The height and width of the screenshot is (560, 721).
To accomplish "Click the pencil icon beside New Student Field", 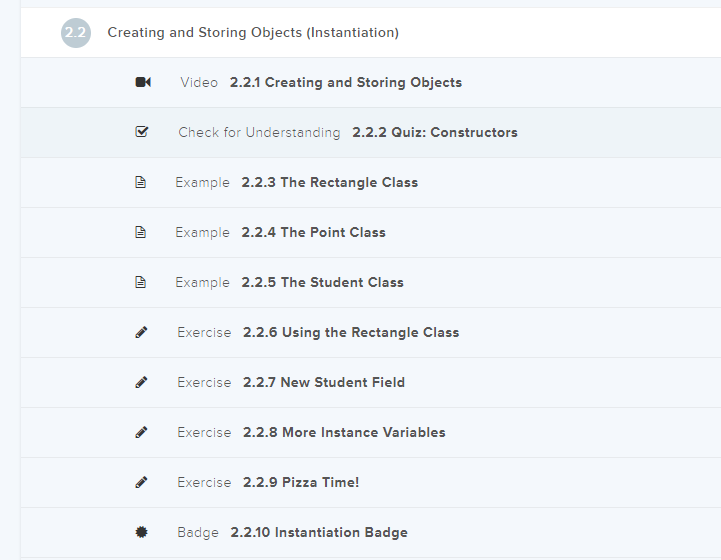I will pyautogui.click(x=141, y=382).
